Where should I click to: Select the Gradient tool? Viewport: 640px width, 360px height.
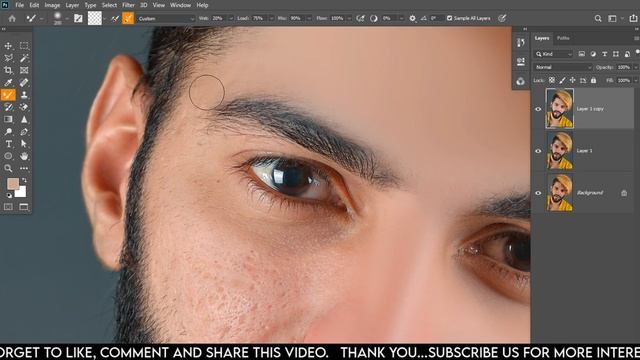8,119
